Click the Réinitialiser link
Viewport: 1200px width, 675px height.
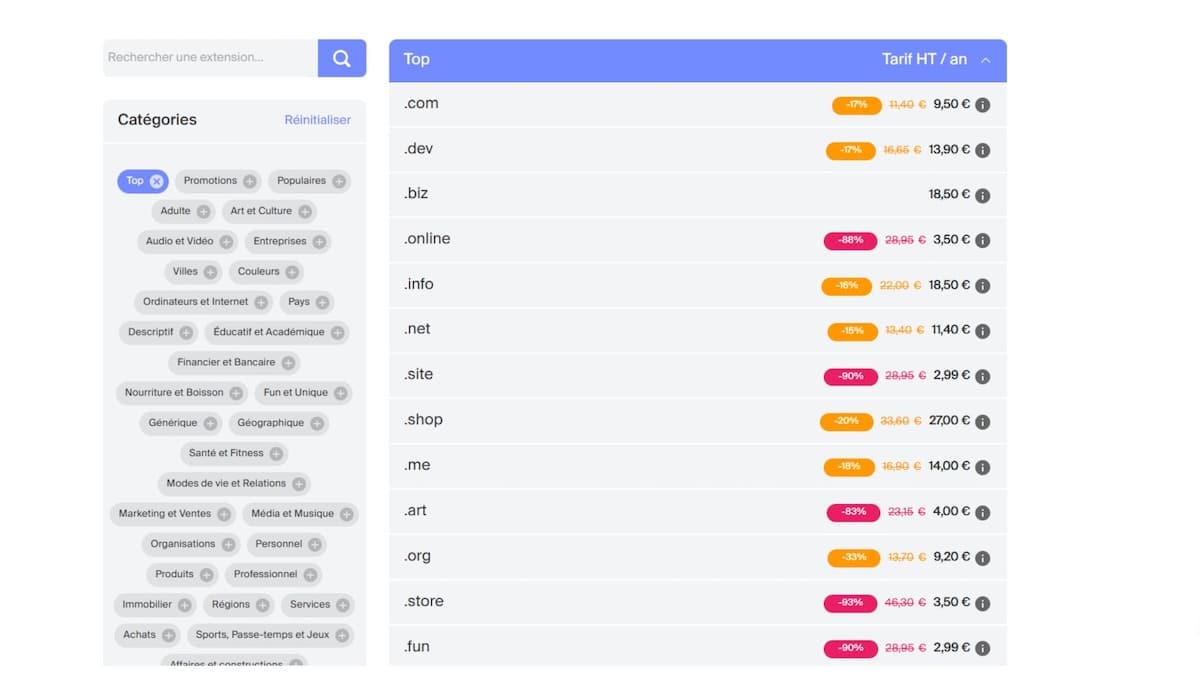[318, 120]
